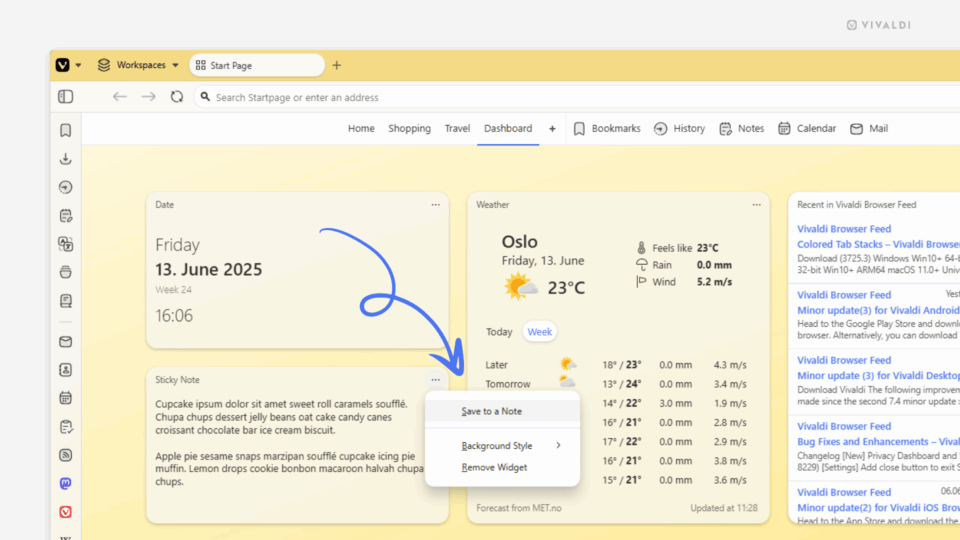The height and width of the screenshot is (540, 960).
Task: Open the Feeds panel in sidebar
Action: [x=66, y=455]
